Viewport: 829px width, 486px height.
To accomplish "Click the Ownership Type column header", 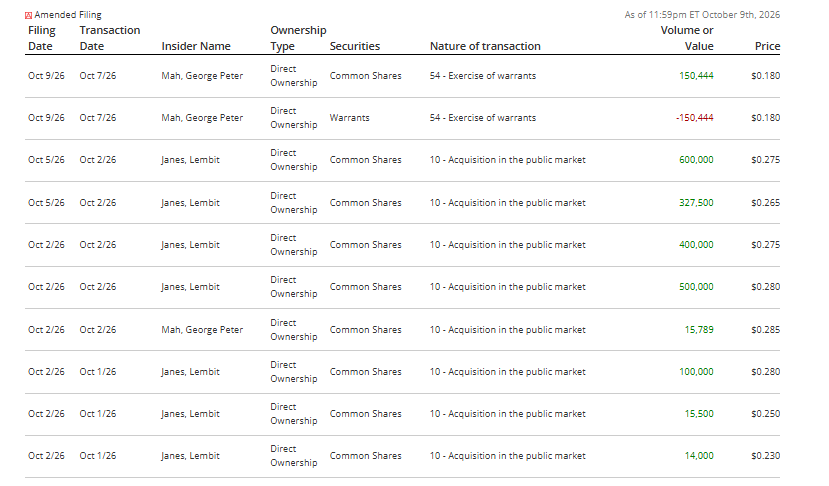I will pyautogui.click(x=298, y=38).
